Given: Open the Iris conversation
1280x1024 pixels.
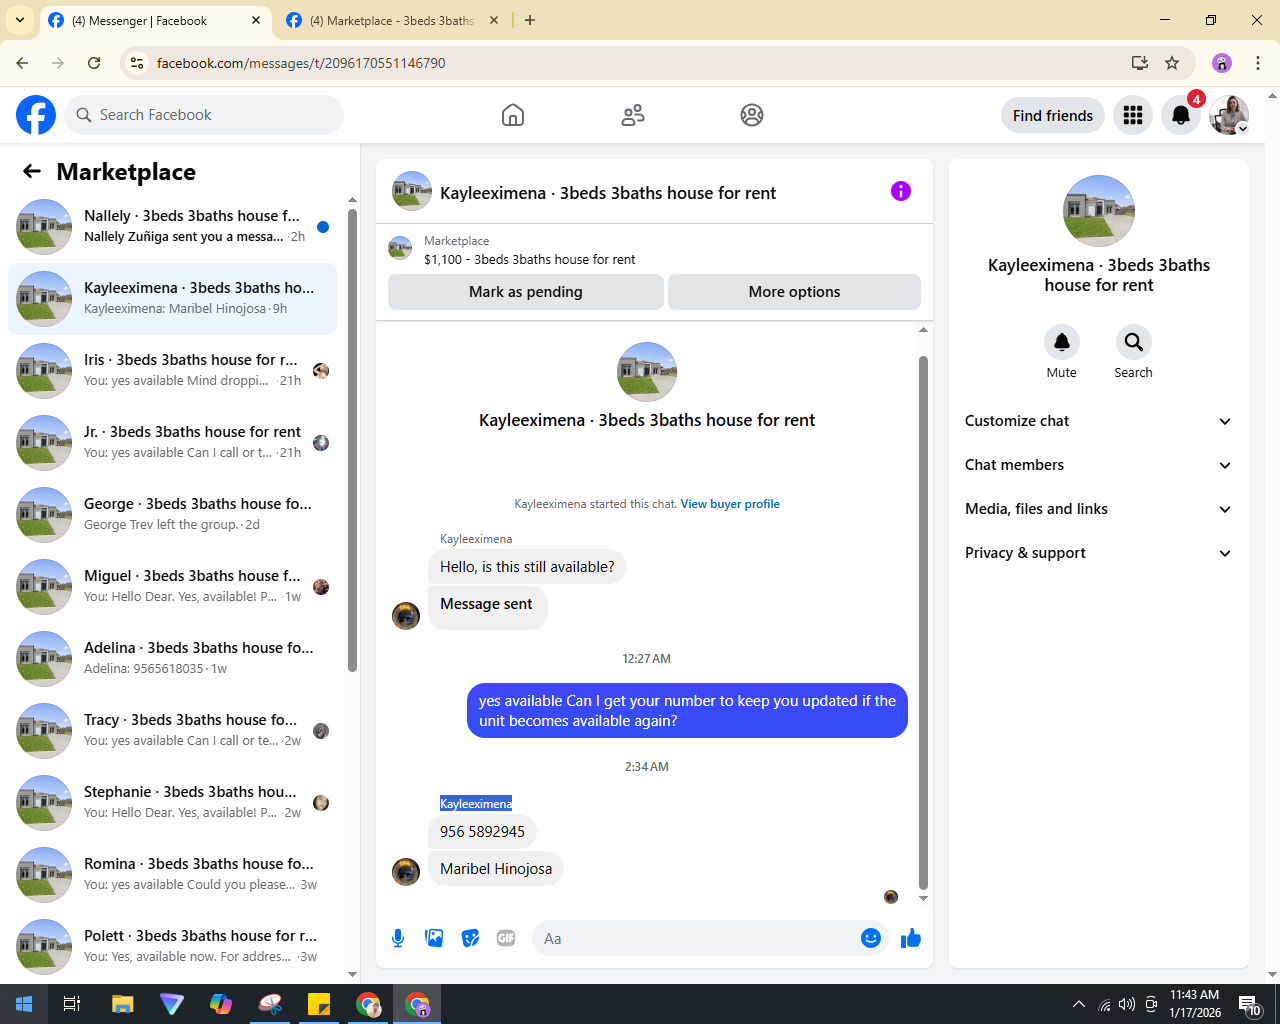Looking at the screenshot, I should point(172,371).
